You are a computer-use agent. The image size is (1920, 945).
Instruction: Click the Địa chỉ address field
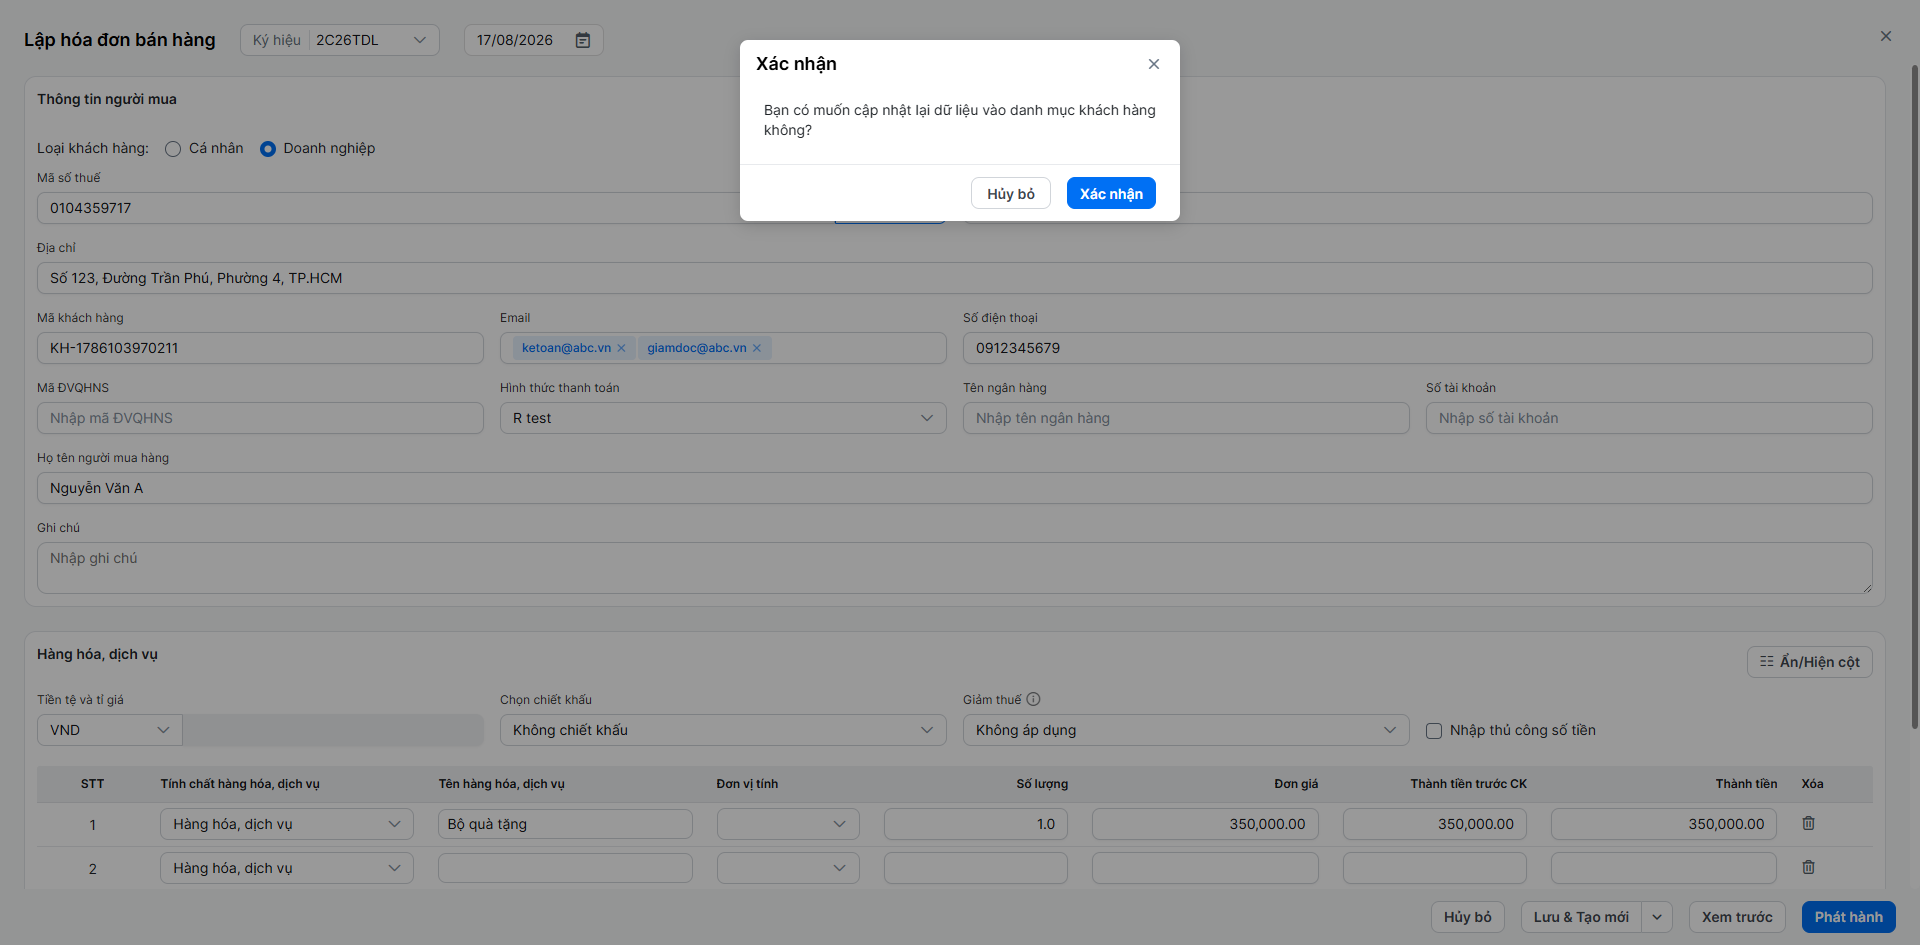pyautogui.click(x=955, y=278)
